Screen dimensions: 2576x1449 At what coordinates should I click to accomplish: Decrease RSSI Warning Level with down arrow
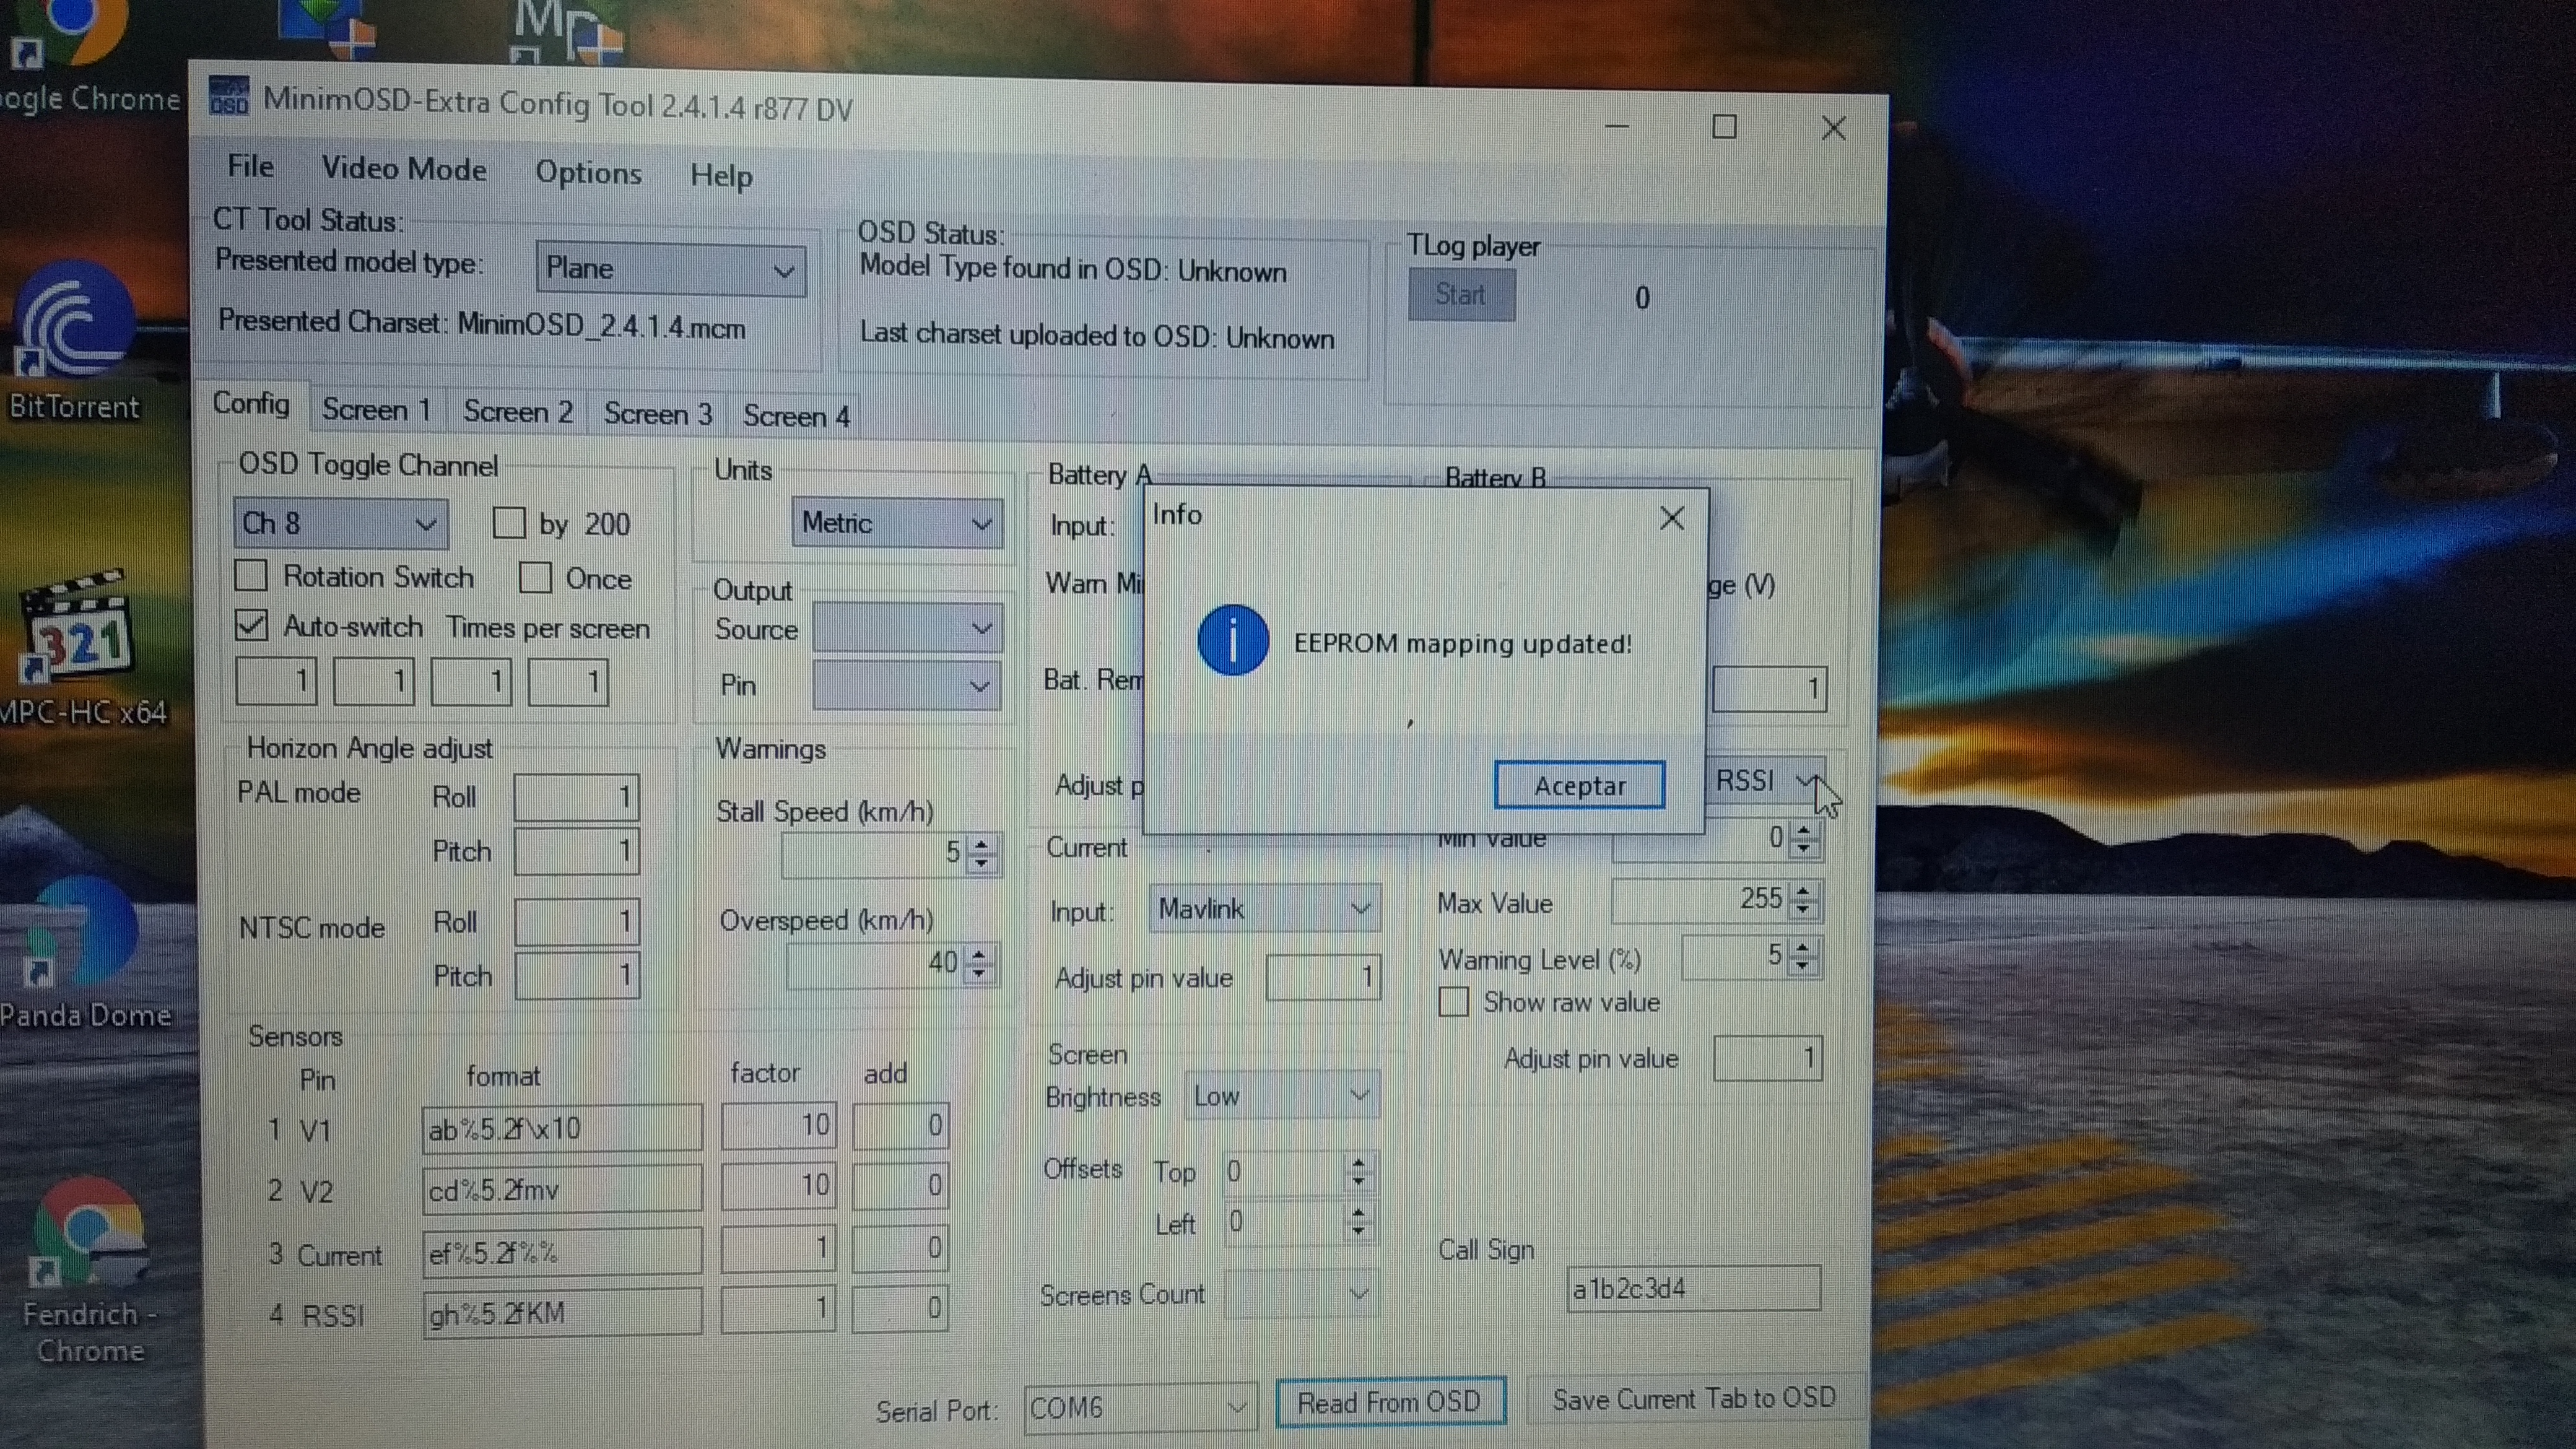tap(1802, 965)
